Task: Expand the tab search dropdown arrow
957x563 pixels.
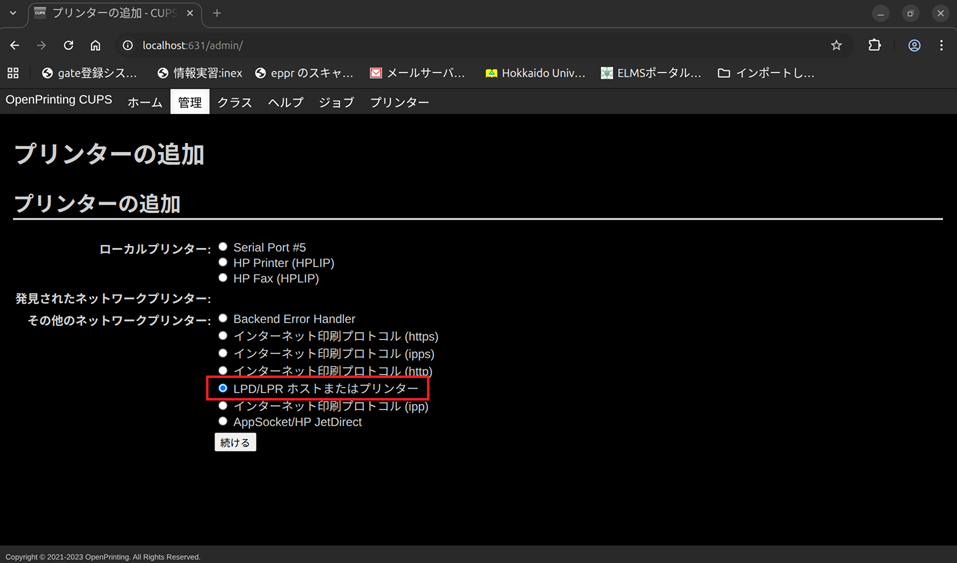Action: tap(13, 13)
